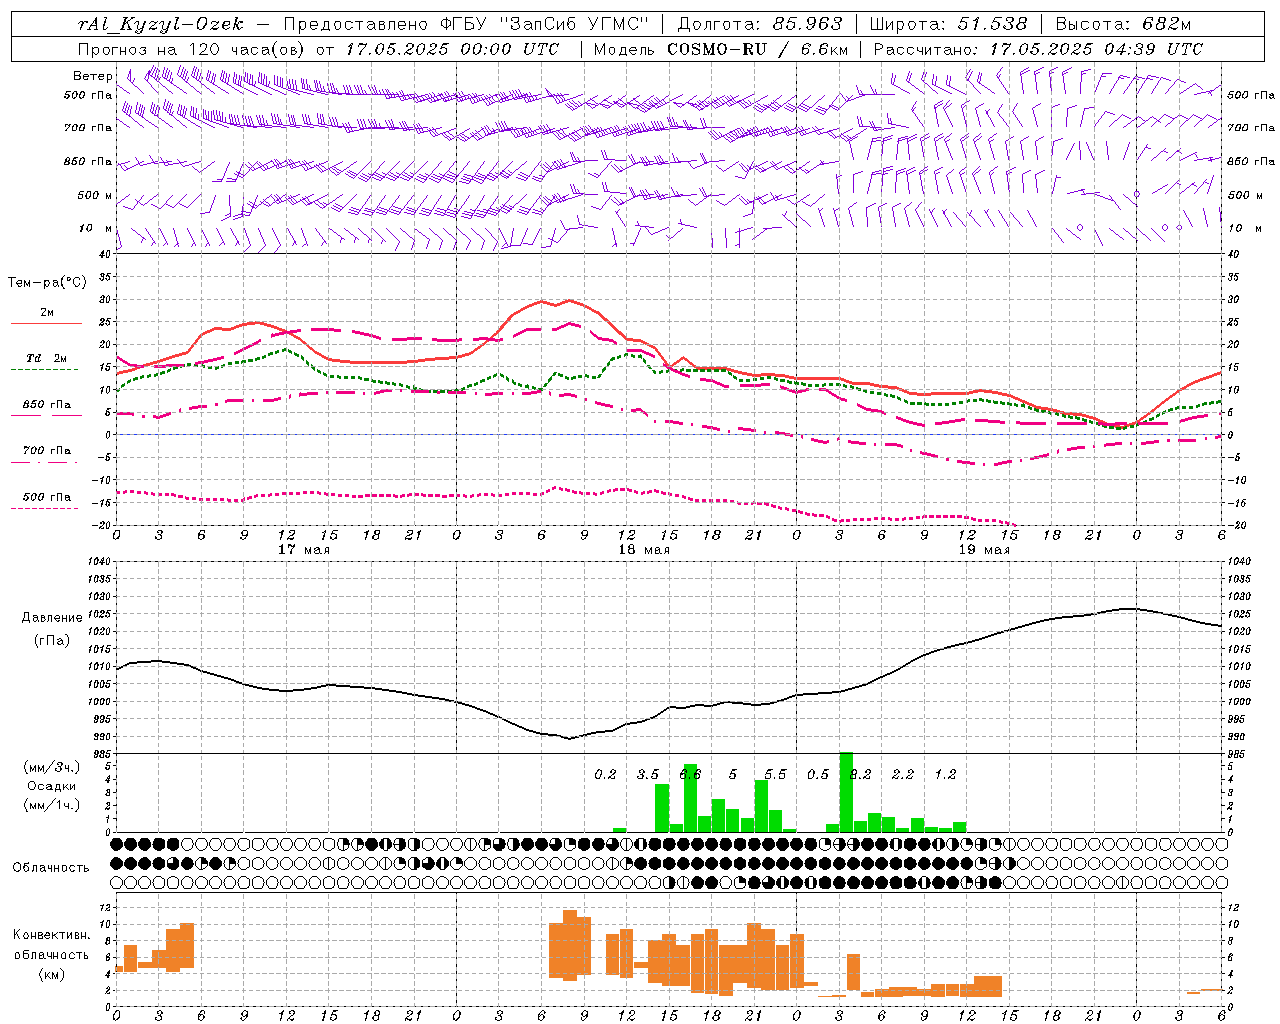Click the Облачность row label
The height and width of the screenshot is (1024, 1280).
51,868
